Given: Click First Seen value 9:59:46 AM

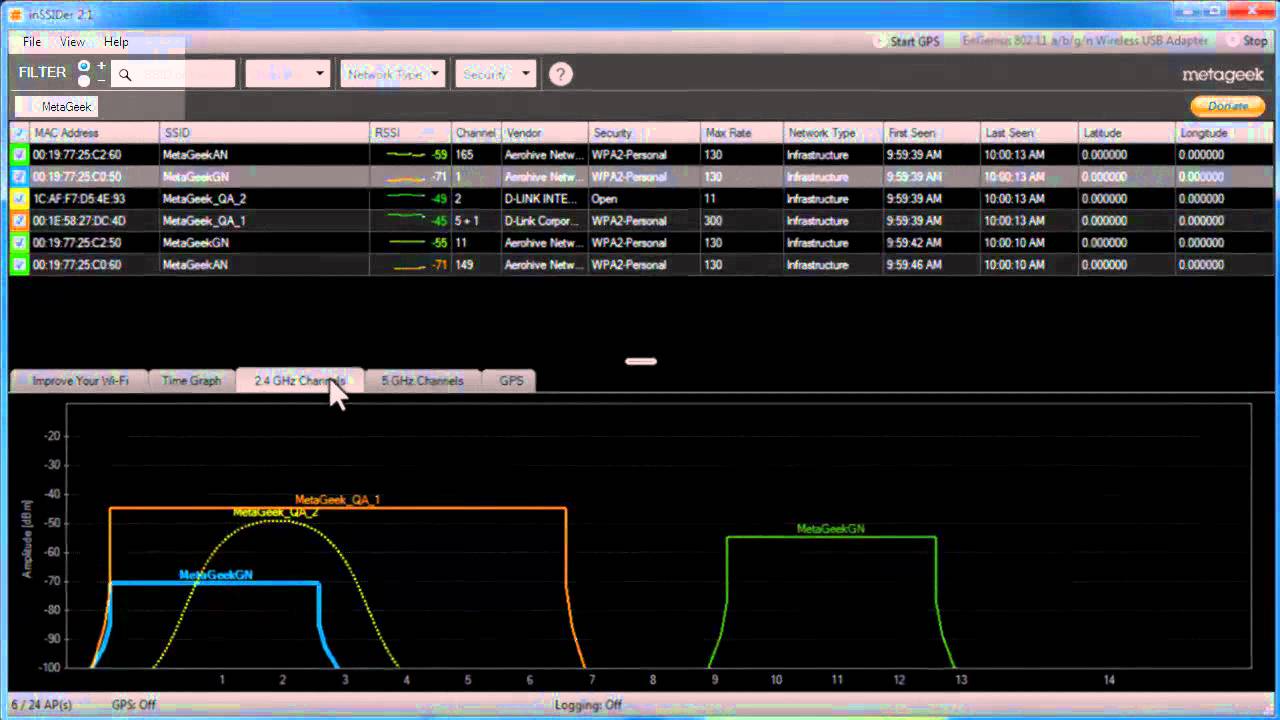Looking at the screenshot, I should (914, 265).
